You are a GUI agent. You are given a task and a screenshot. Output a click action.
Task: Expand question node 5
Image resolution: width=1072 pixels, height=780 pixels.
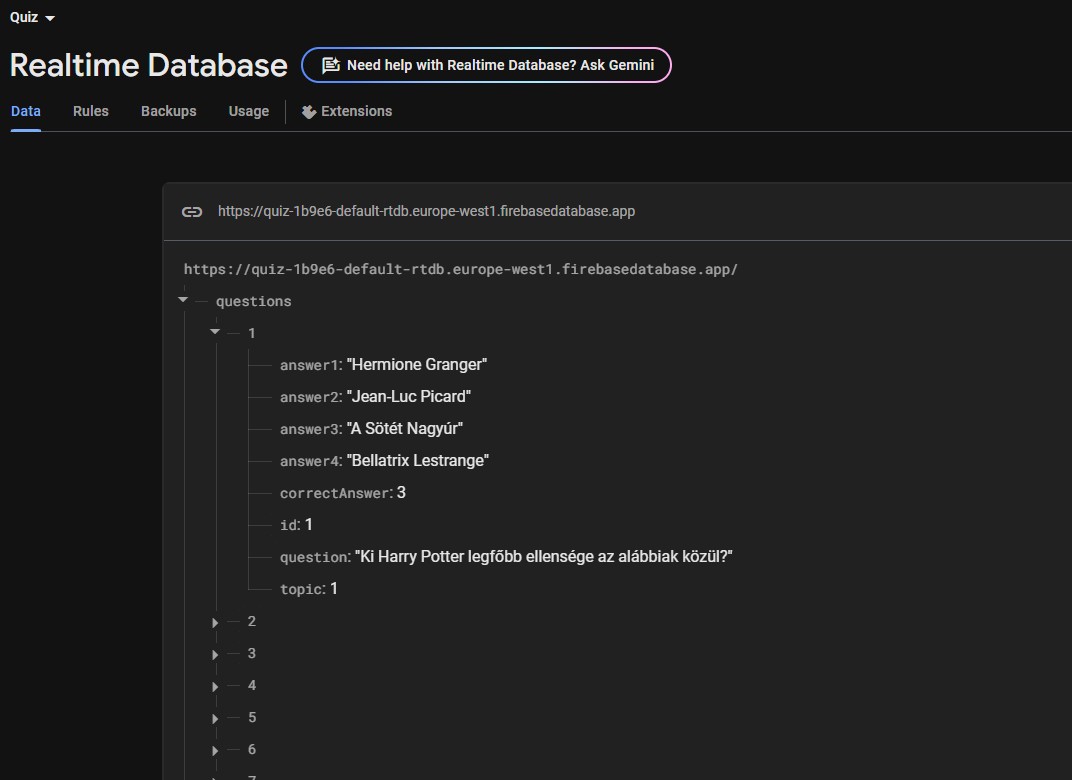pos(215,718)
